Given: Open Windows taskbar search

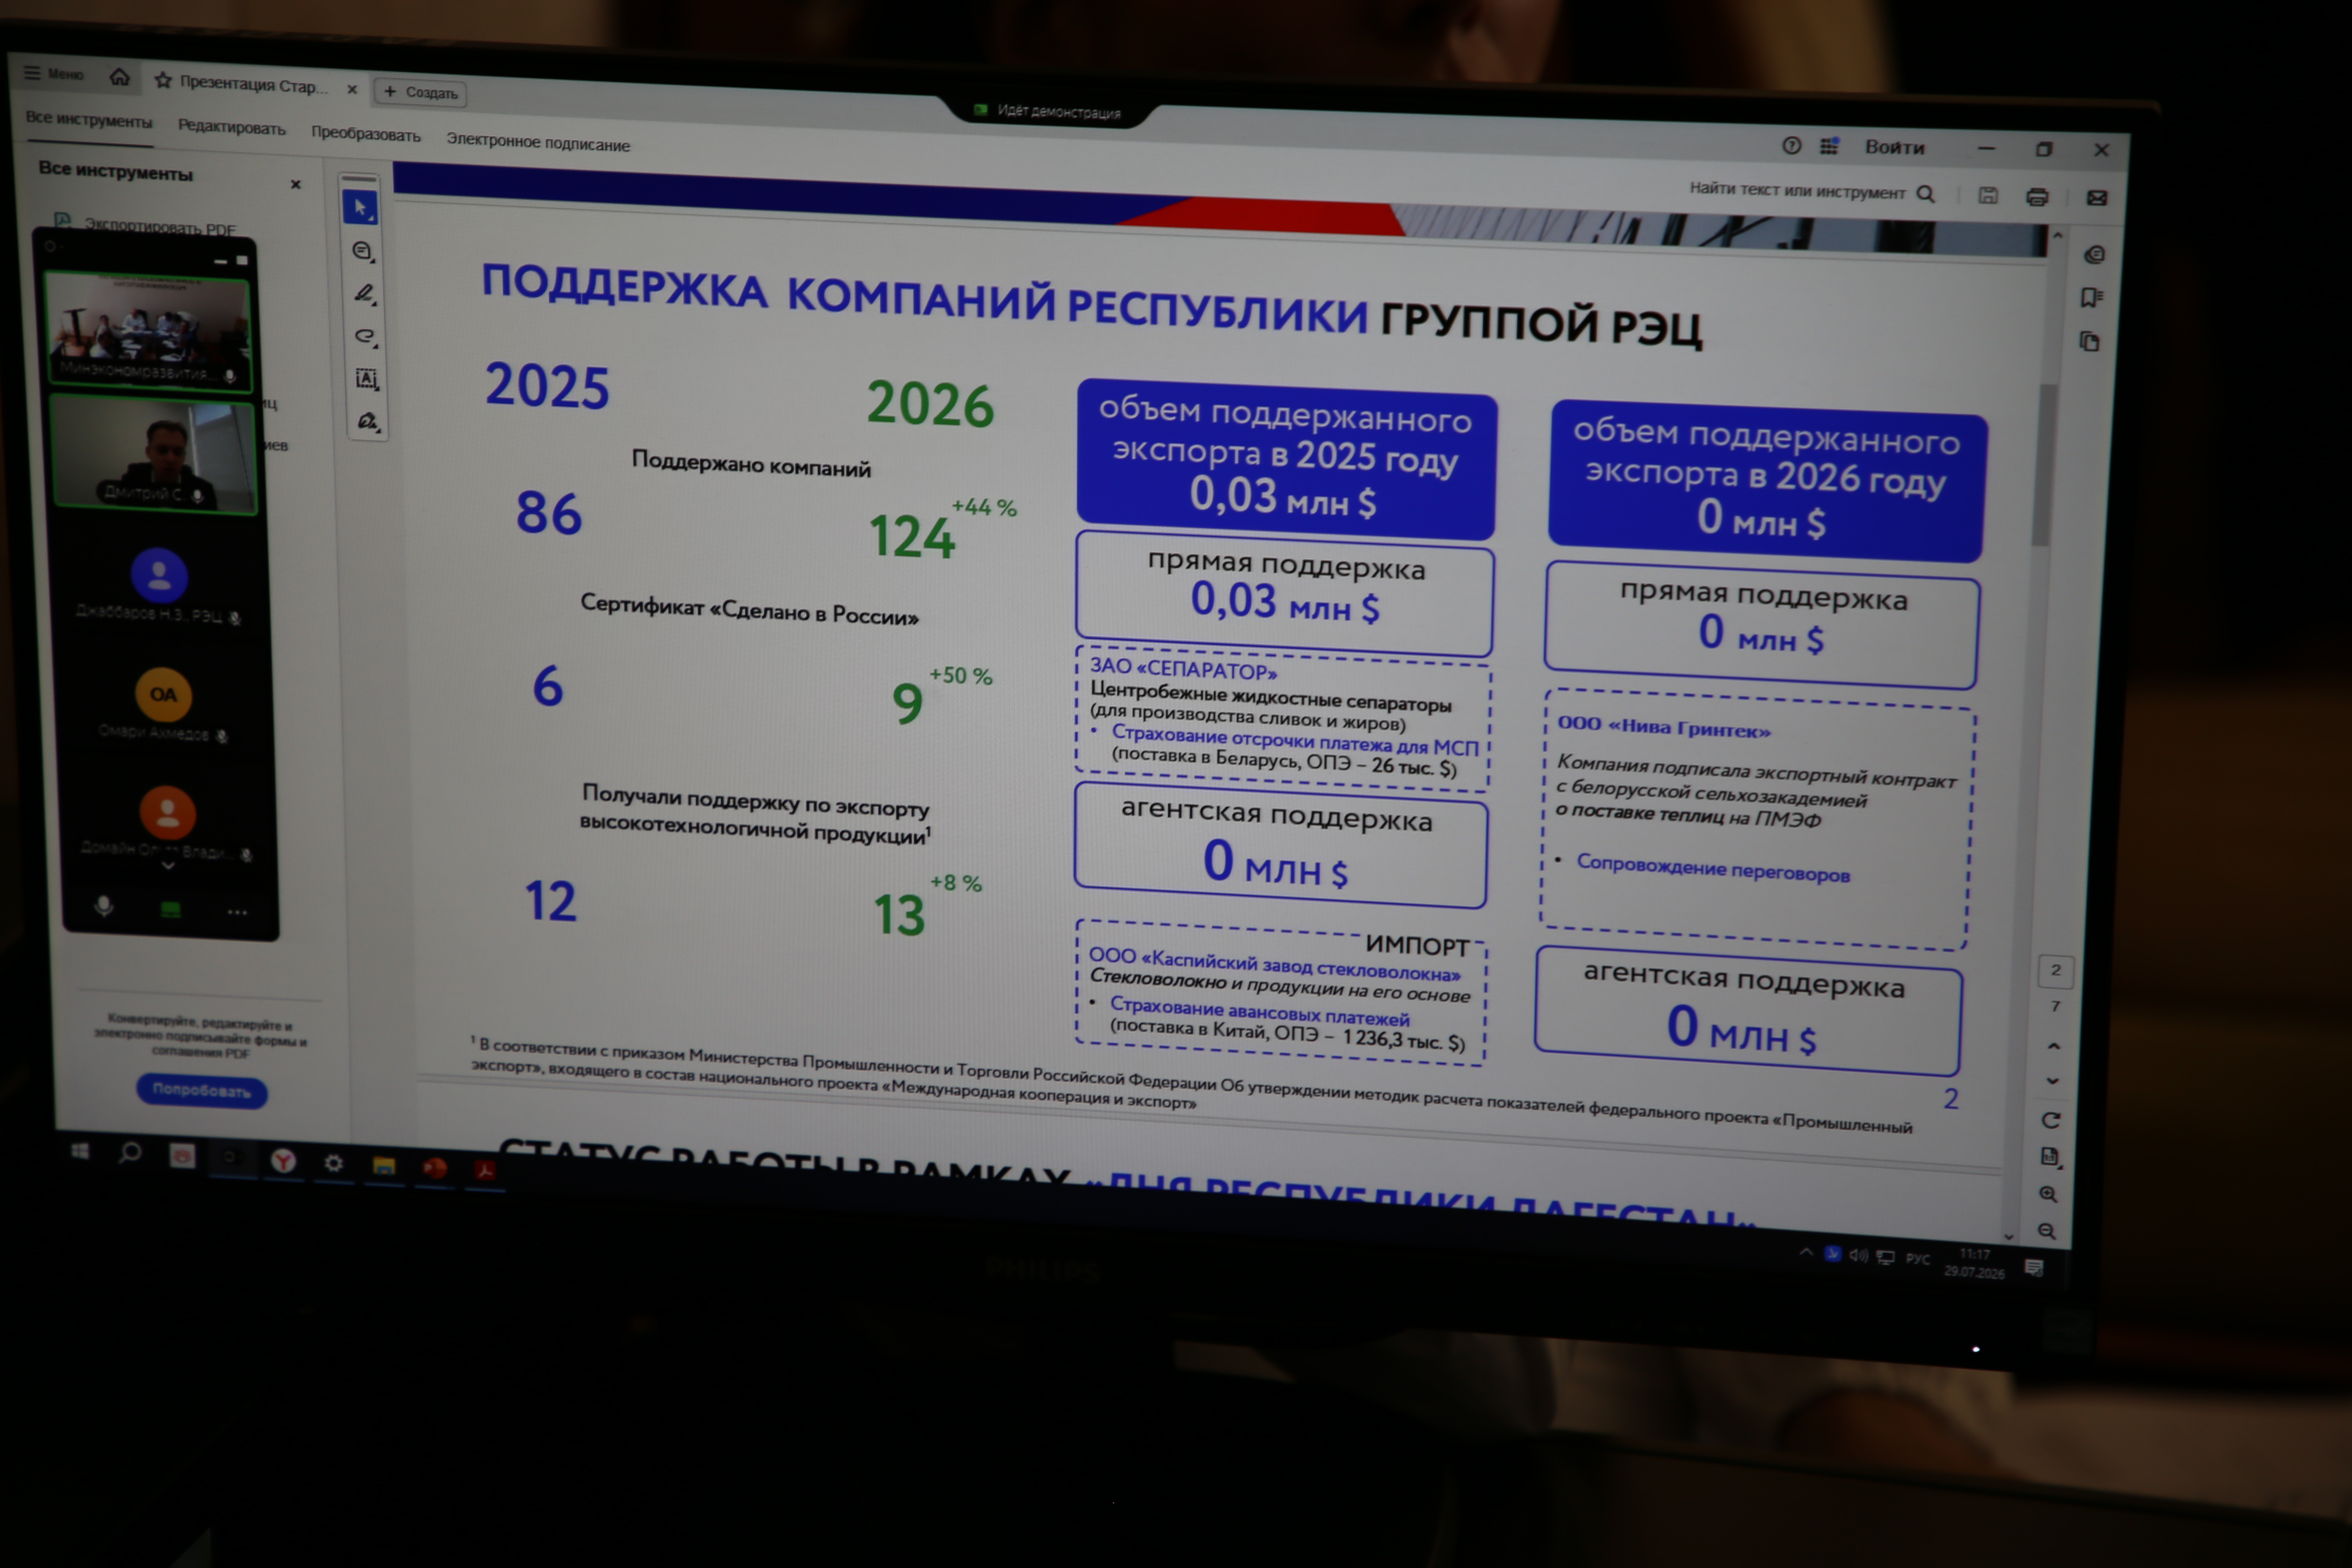Looking at the screenshot, I should pyautogui.click(x=130, y=1153).
